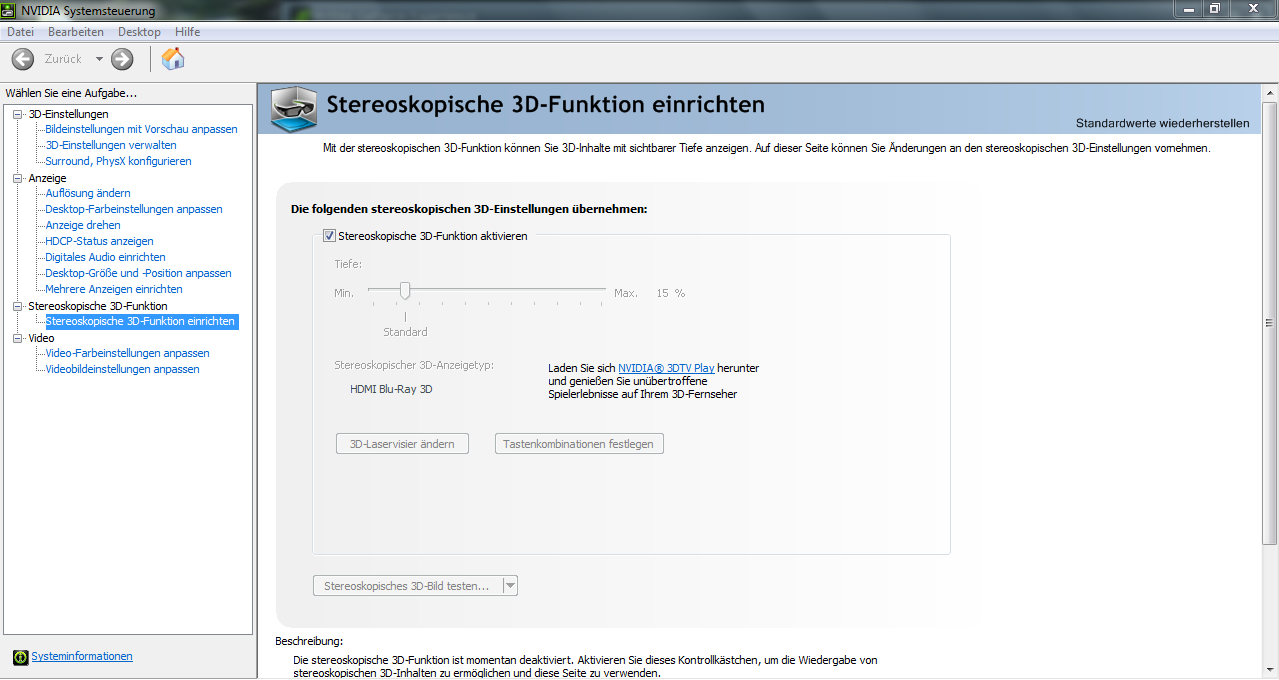Select Desktop-Farbeinstellungen anpassen
This screenshot has width=1279, height=680.
click(134, 209)
